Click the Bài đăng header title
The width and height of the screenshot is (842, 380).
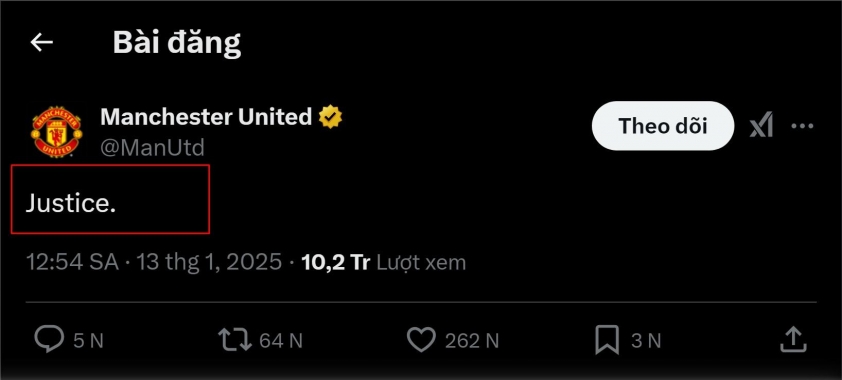tap(177, 43)
